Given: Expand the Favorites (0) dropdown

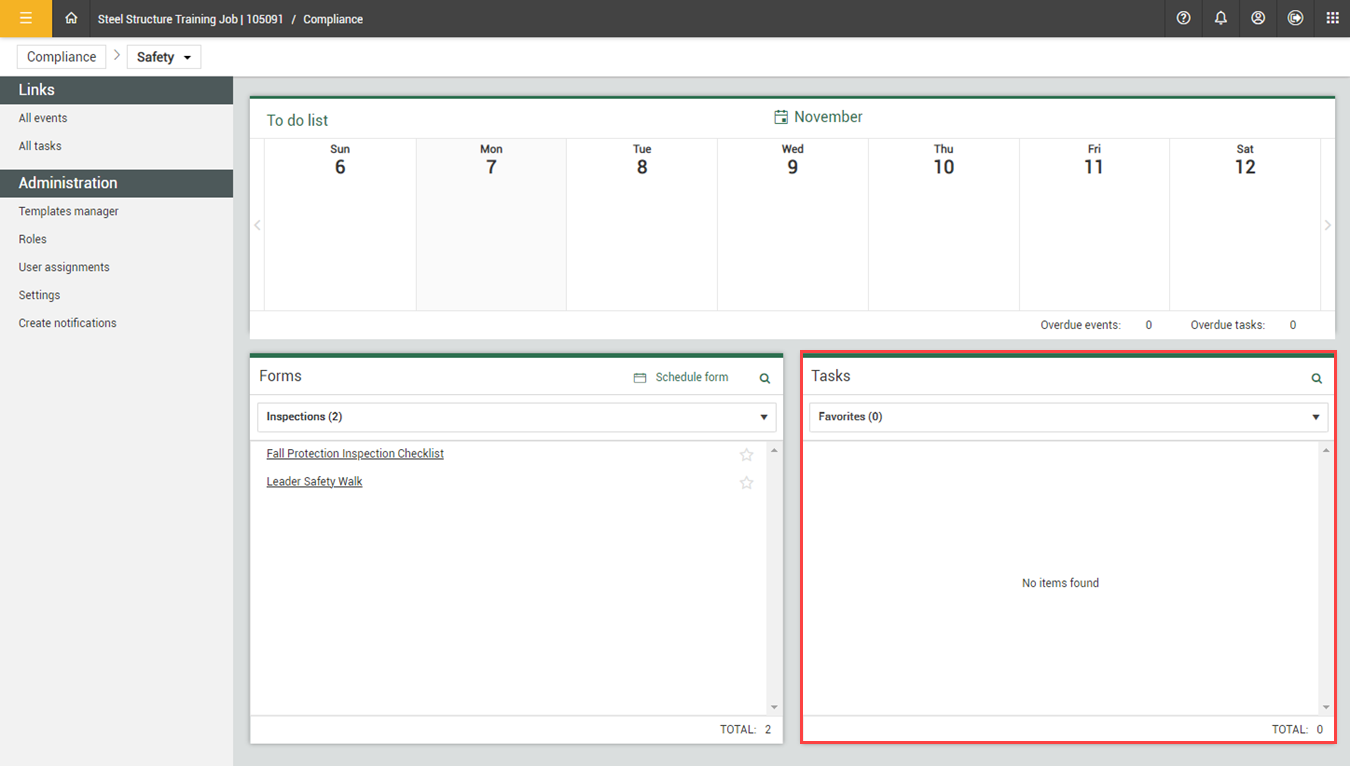Looking at the screenshot, I should (1069, 417).
